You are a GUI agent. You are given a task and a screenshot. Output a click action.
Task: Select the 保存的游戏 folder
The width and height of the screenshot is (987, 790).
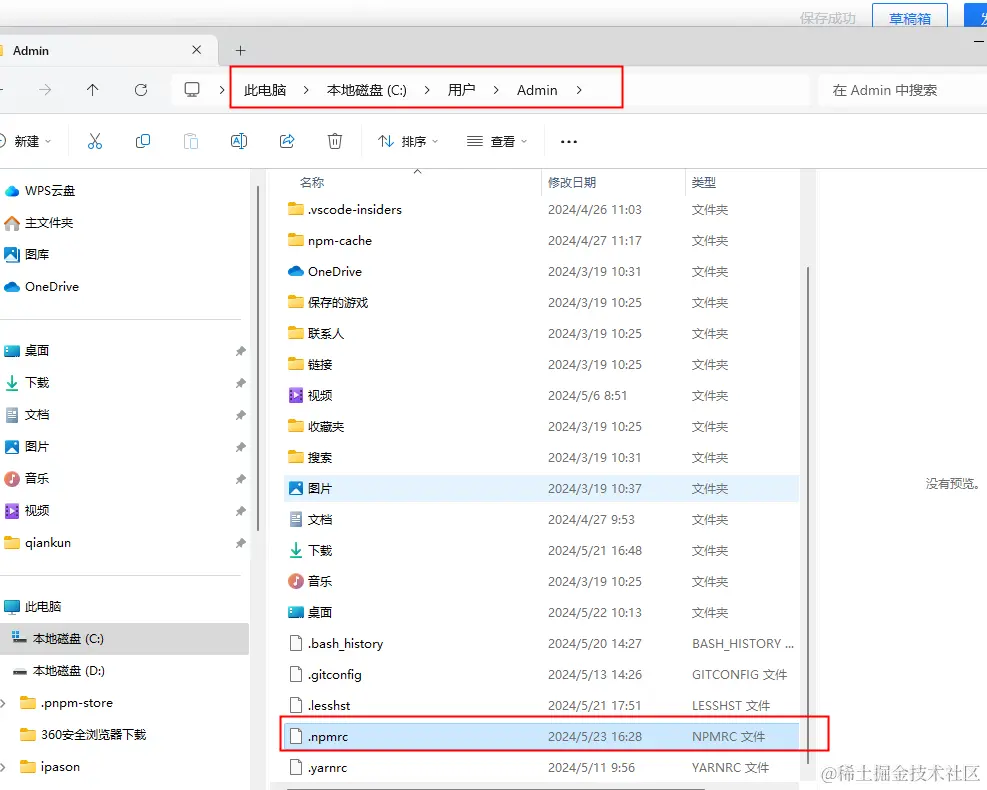(541, 303)
